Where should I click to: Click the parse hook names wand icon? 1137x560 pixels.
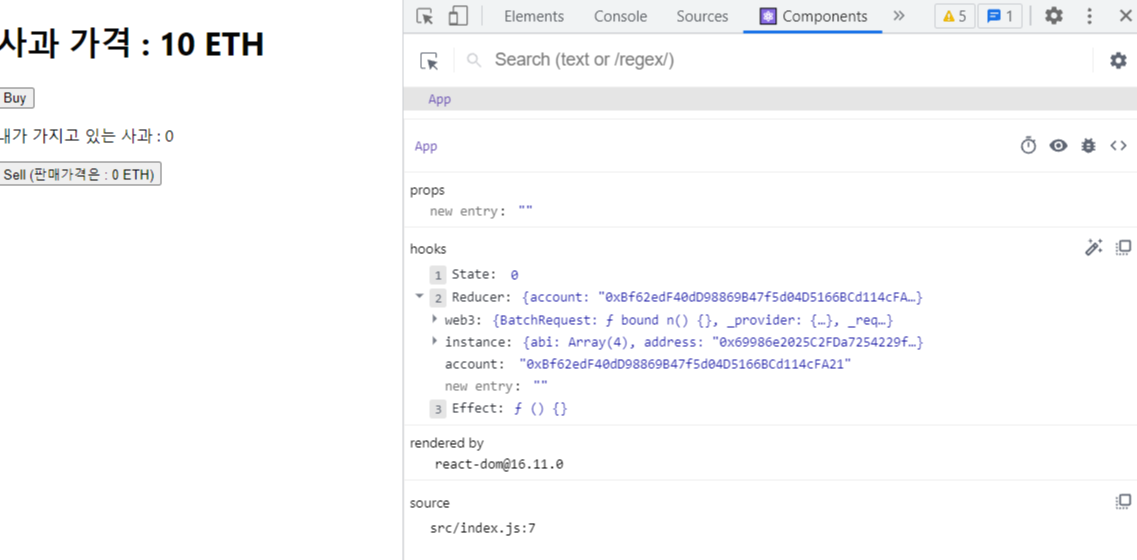[x=1093, y=247]
